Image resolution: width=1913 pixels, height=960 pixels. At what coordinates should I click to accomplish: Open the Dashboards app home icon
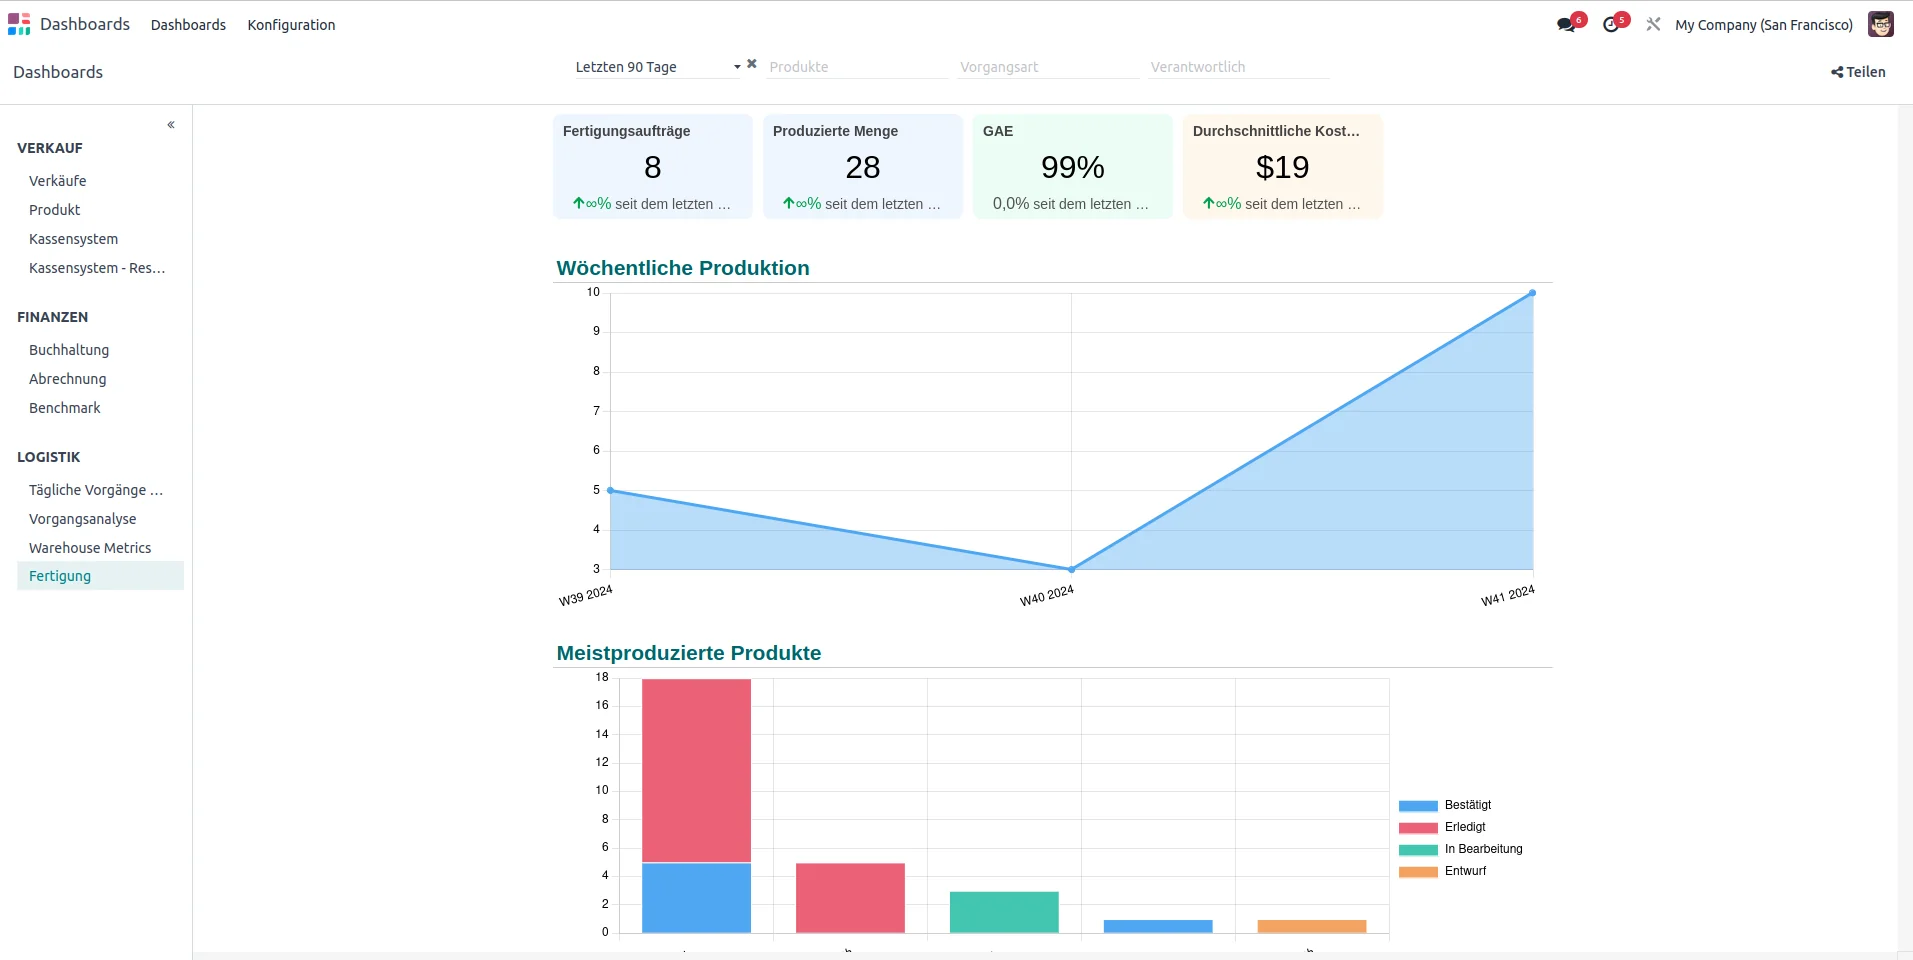pyautogui.click(x=19, y=24)
